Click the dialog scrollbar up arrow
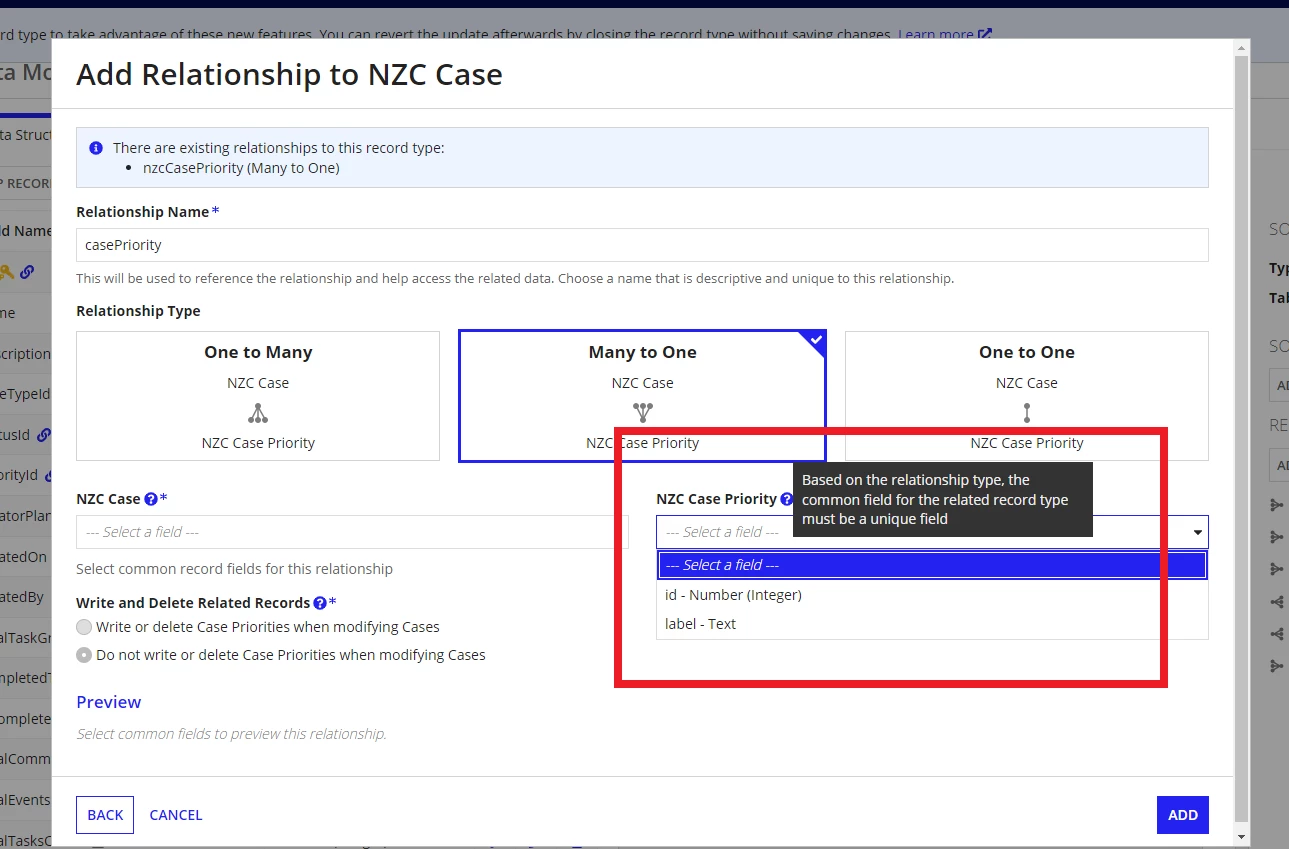 (x=1241, y=47)
